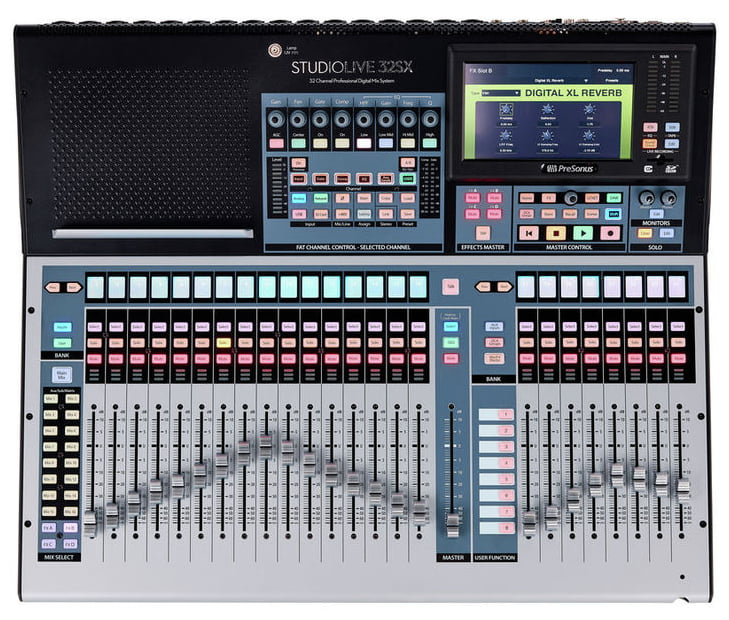Adjust the Phones level knob
This screenshot has height=620, width=729.
point(668,198)
